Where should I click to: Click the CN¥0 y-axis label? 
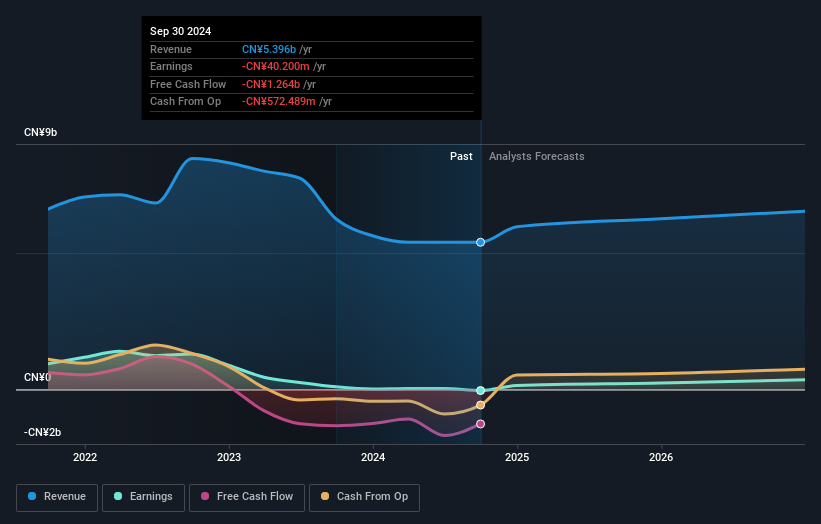click(37, 377)
